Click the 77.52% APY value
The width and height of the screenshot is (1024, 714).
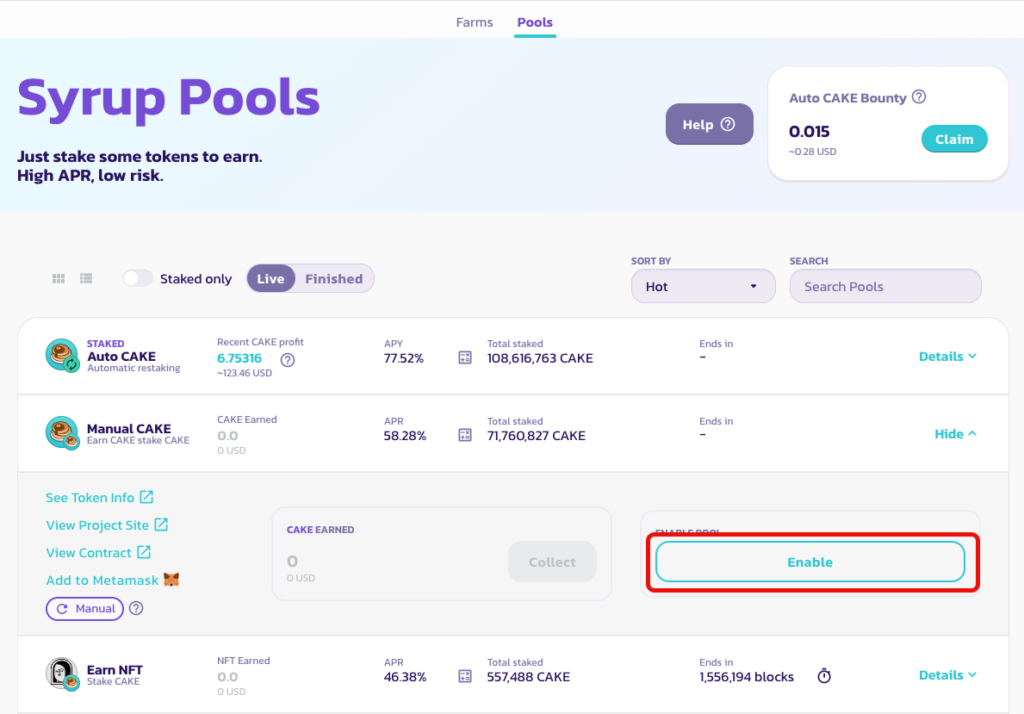coord(404,358)
